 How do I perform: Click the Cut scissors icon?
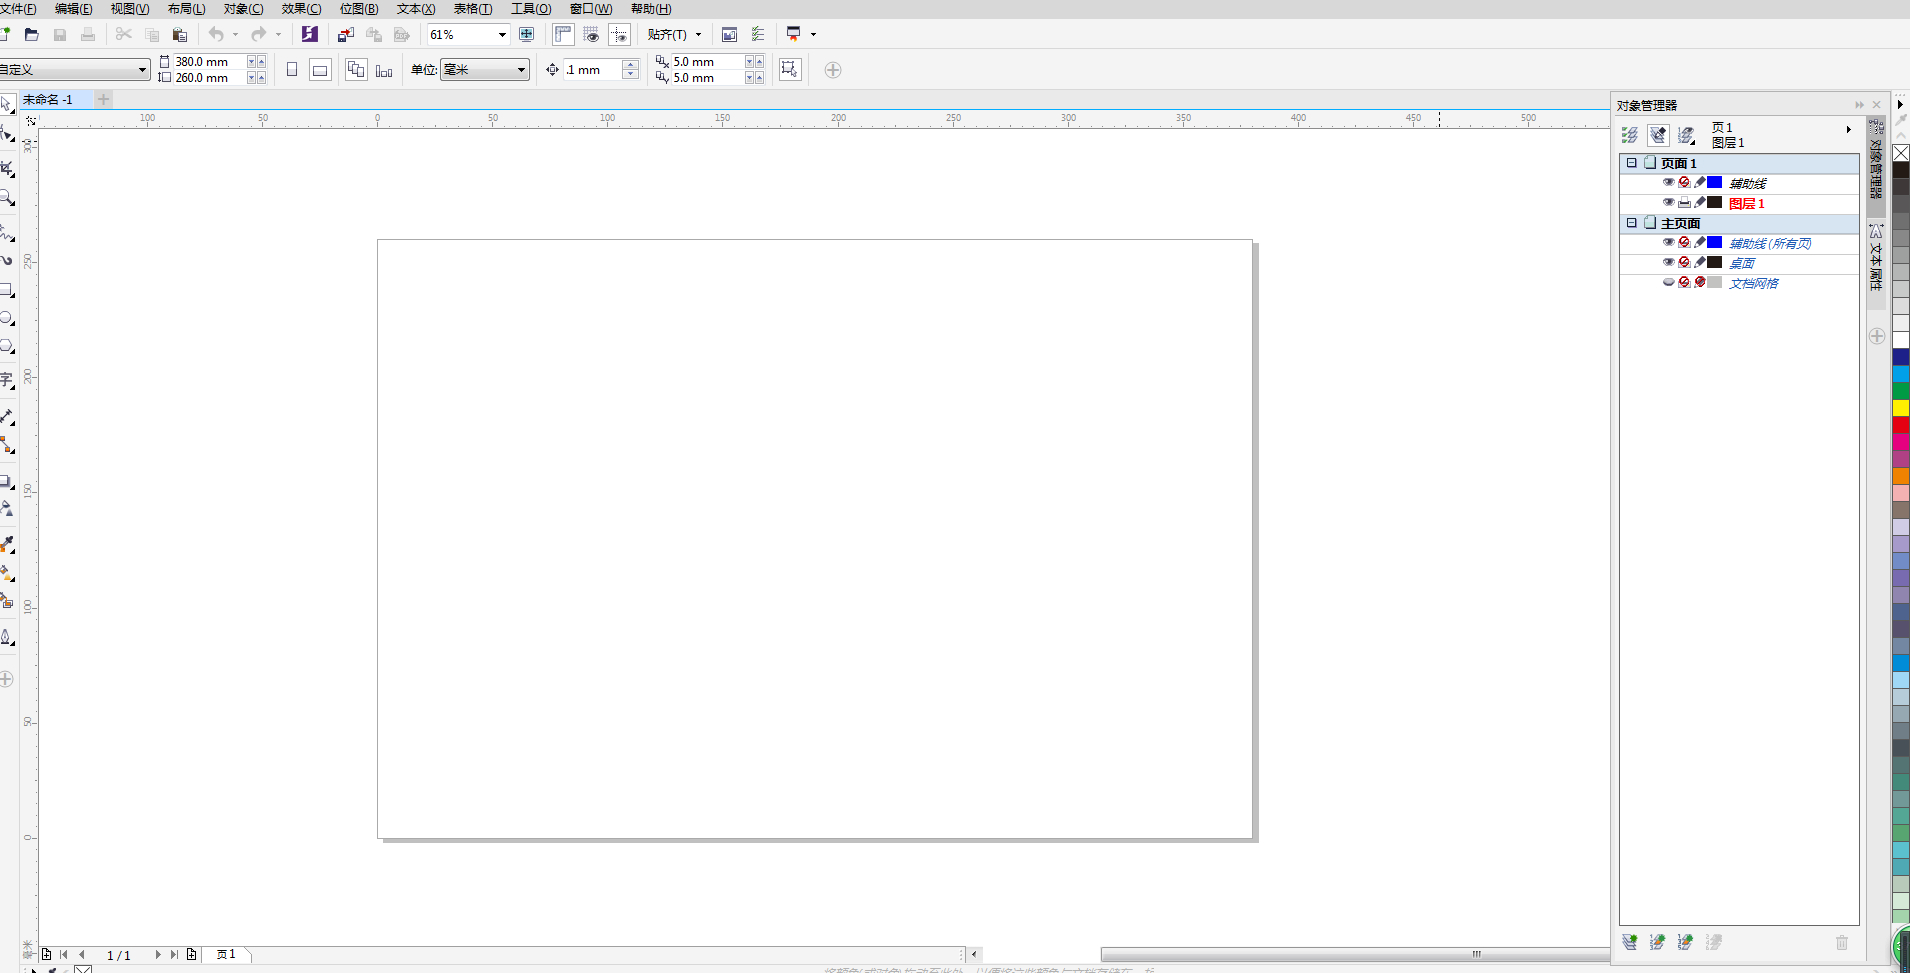pos(124,35)
